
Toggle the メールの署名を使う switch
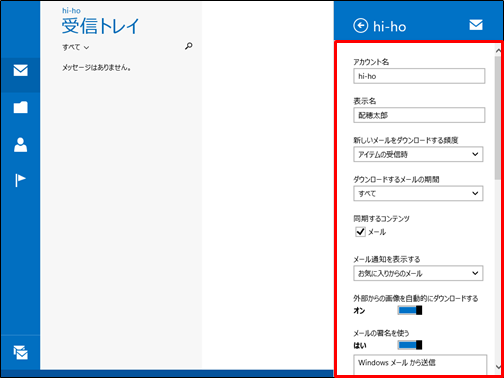point(410,345)
